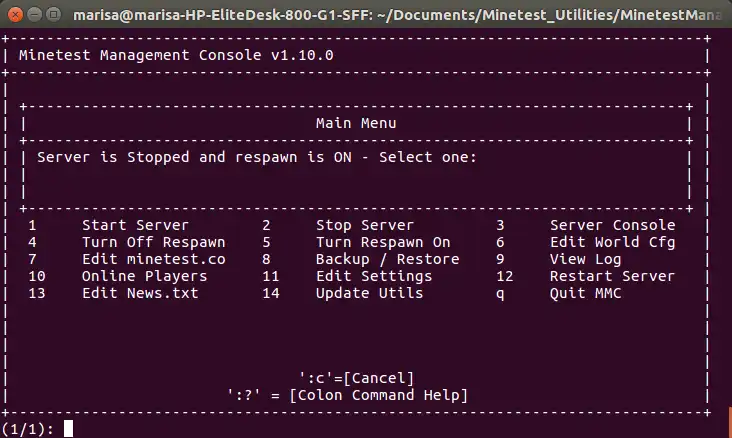
Task: Click the ':c'=[Cancel] hint text
Action: tap(356, 378)
